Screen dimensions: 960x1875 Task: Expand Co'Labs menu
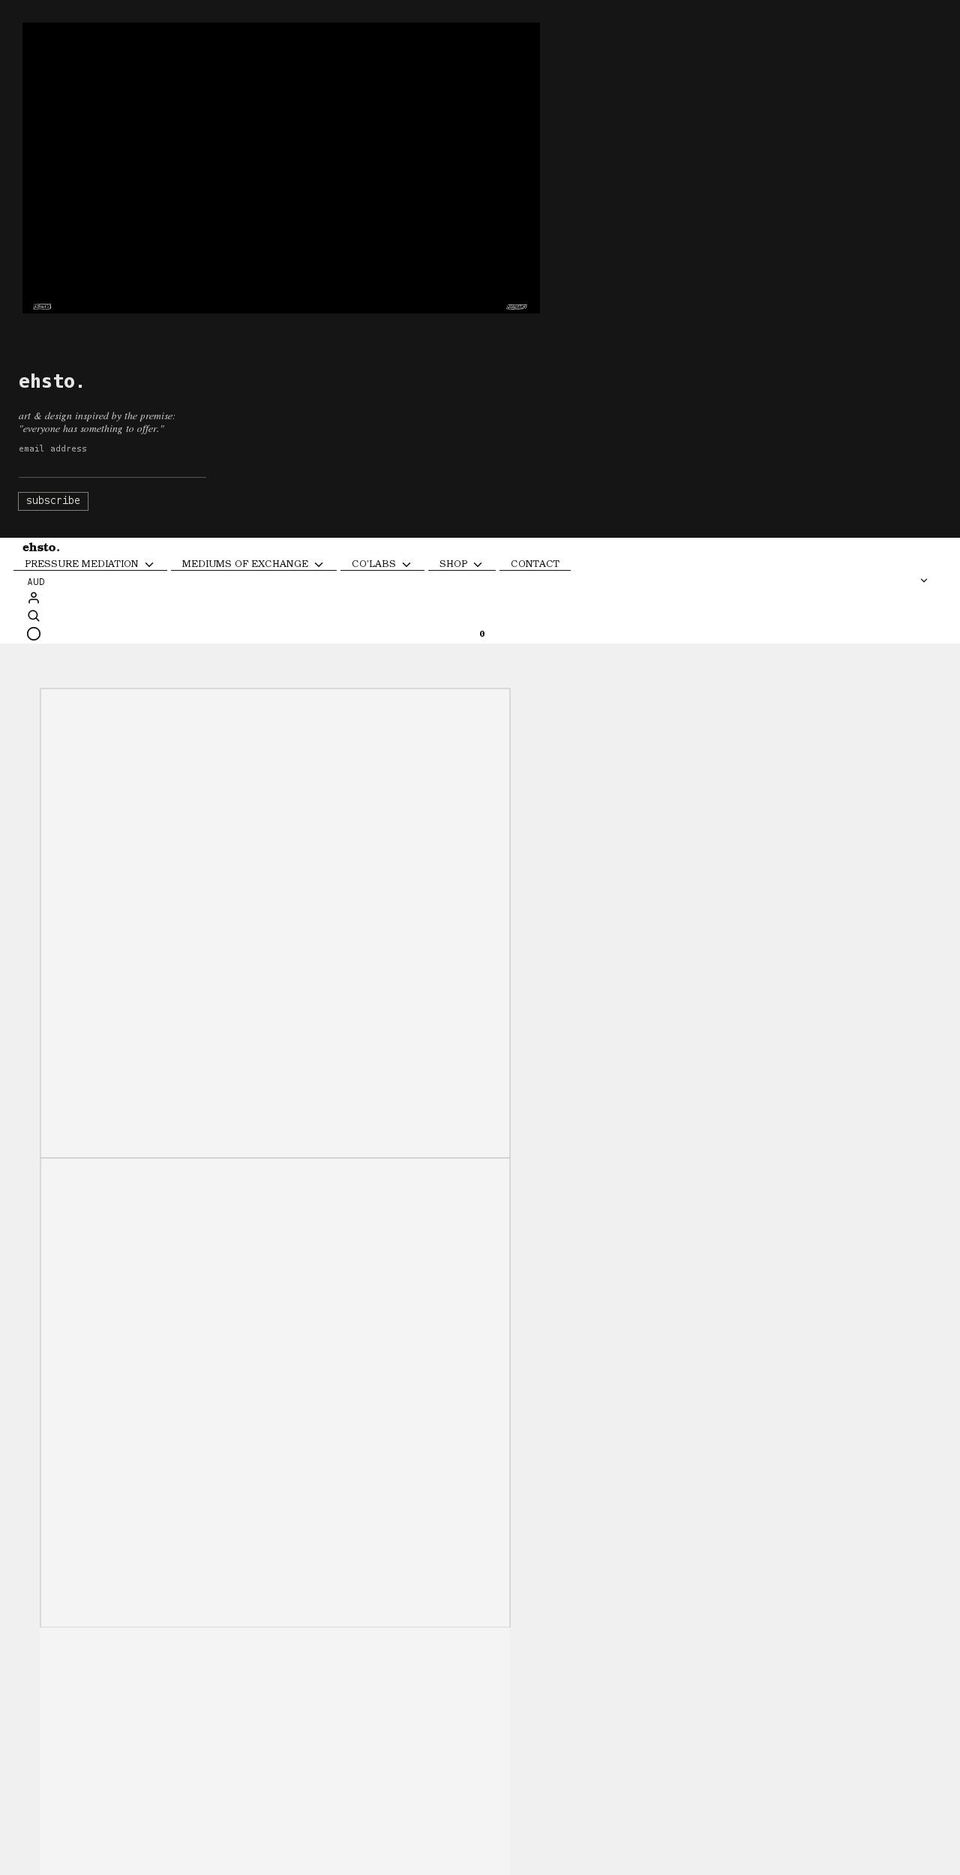[x=382, y=564]
